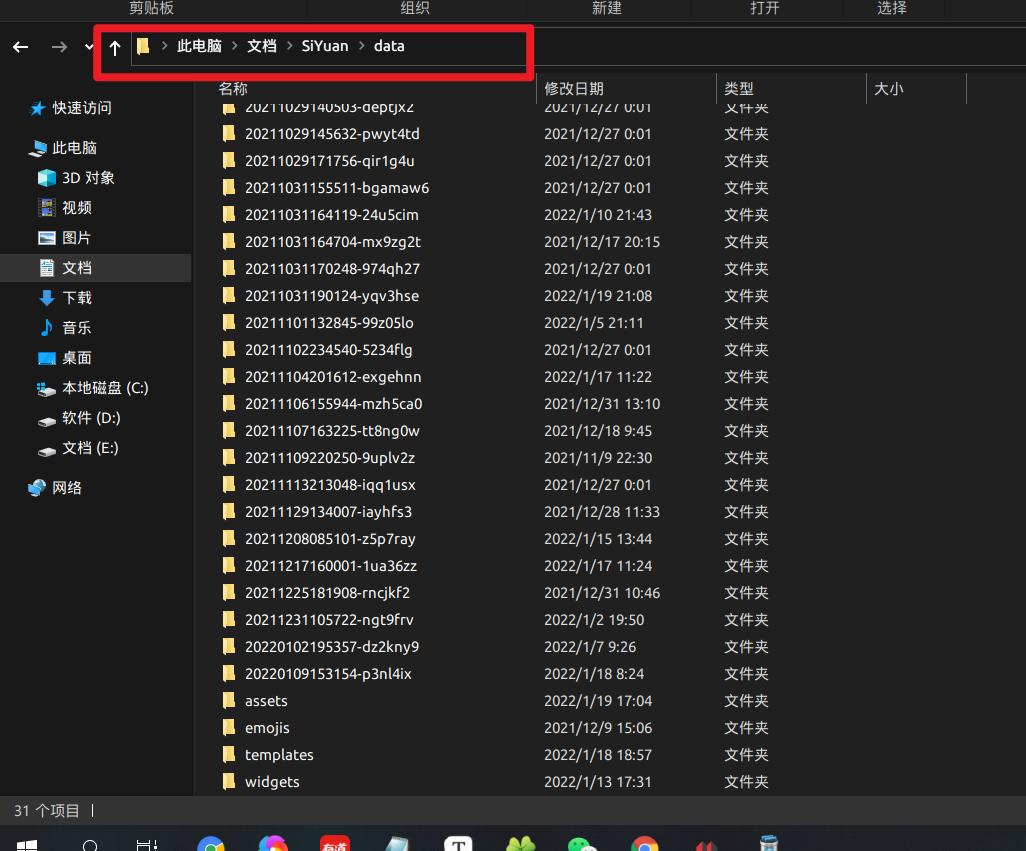Open 下载 from the sidebar
This screenshot has width=1026, height=851.
point(76,298)
